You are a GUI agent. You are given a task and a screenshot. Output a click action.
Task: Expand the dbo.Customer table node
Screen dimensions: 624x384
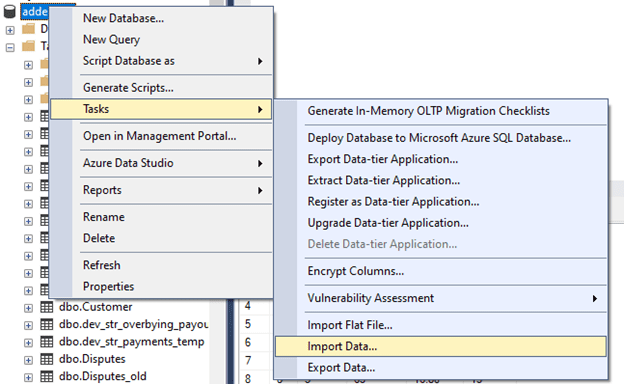click(28, 308)
